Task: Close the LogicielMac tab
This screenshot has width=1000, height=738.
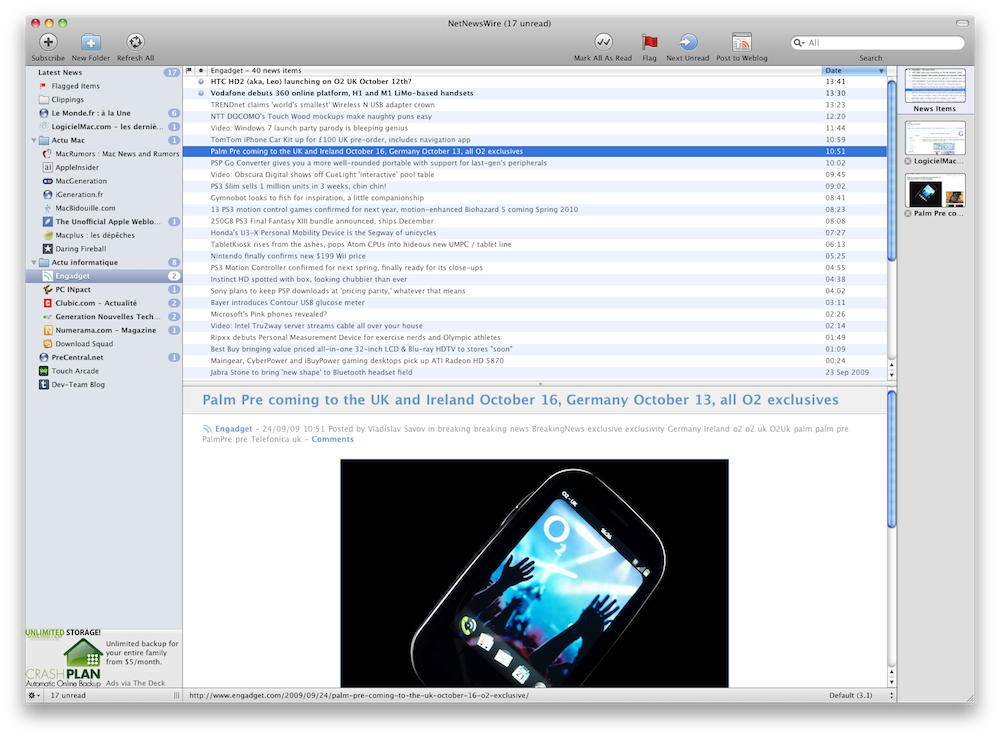Action: [908, 161]
